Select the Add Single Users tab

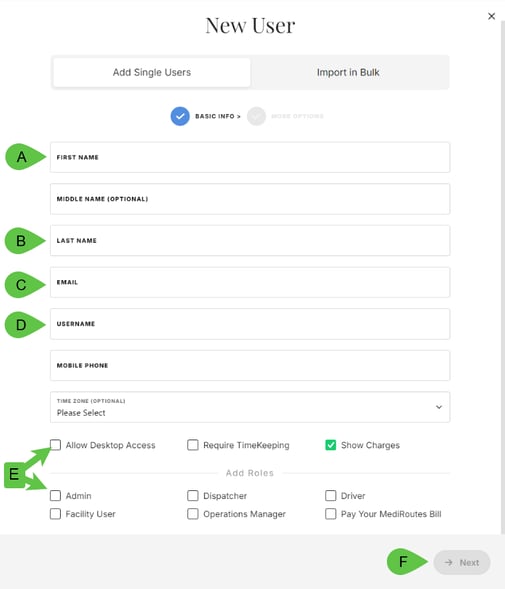[x=152, y=72]
